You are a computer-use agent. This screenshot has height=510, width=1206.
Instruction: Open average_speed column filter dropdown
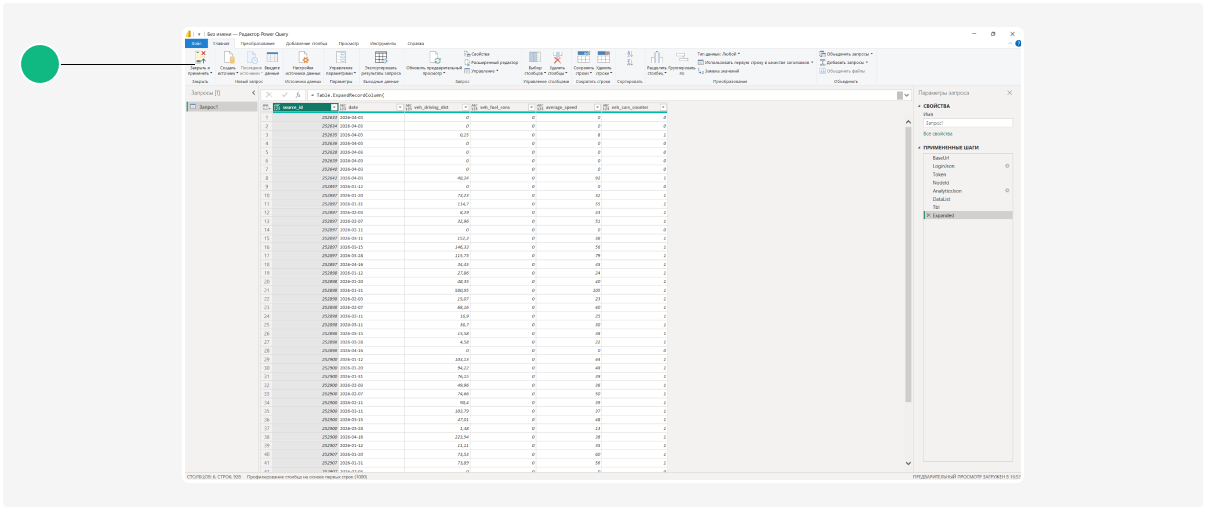click(597, 107)
